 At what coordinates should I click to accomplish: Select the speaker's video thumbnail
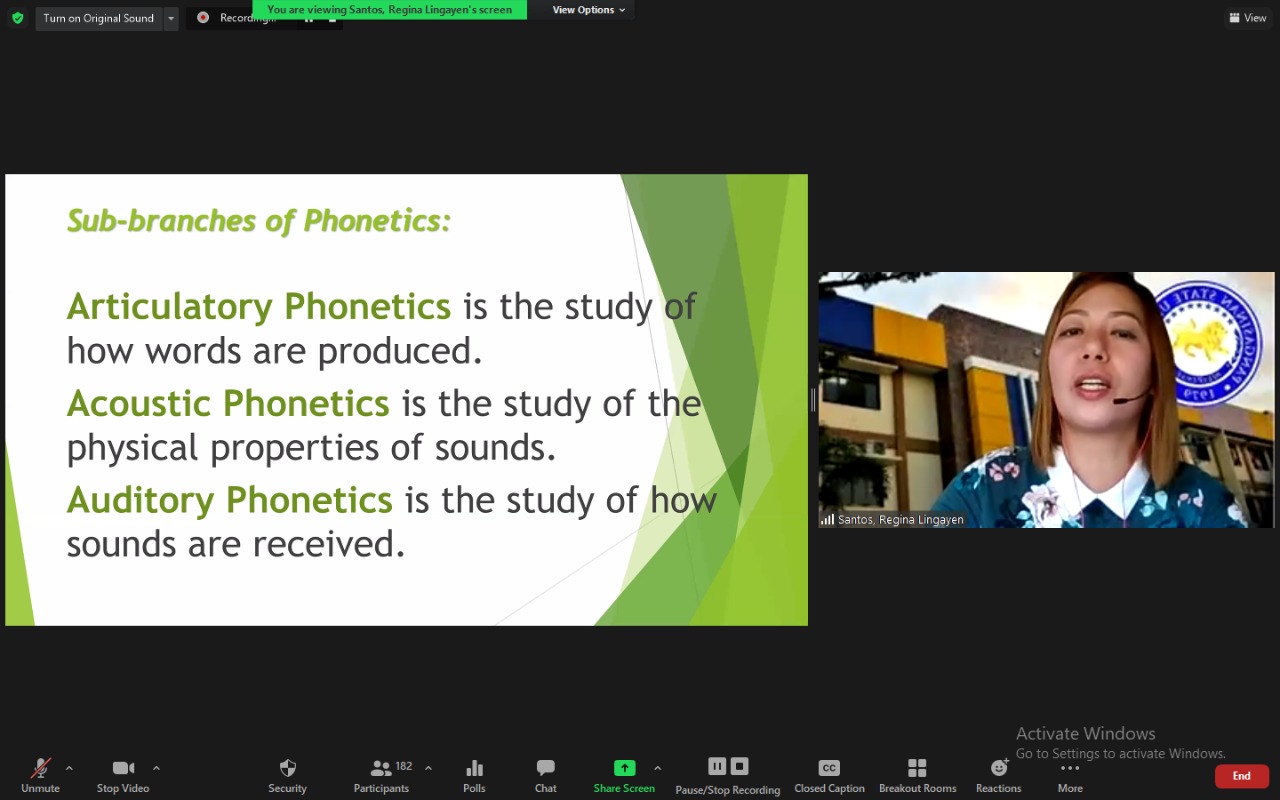pos(1046,400)
